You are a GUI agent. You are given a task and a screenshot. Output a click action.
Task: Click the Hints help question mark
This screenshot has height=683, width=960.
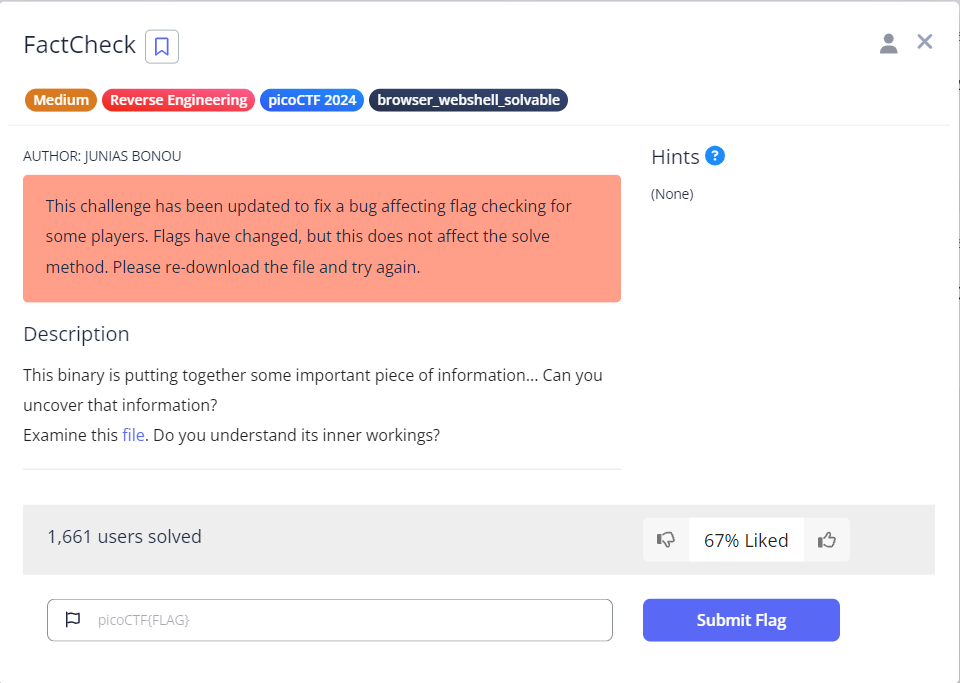714,156
